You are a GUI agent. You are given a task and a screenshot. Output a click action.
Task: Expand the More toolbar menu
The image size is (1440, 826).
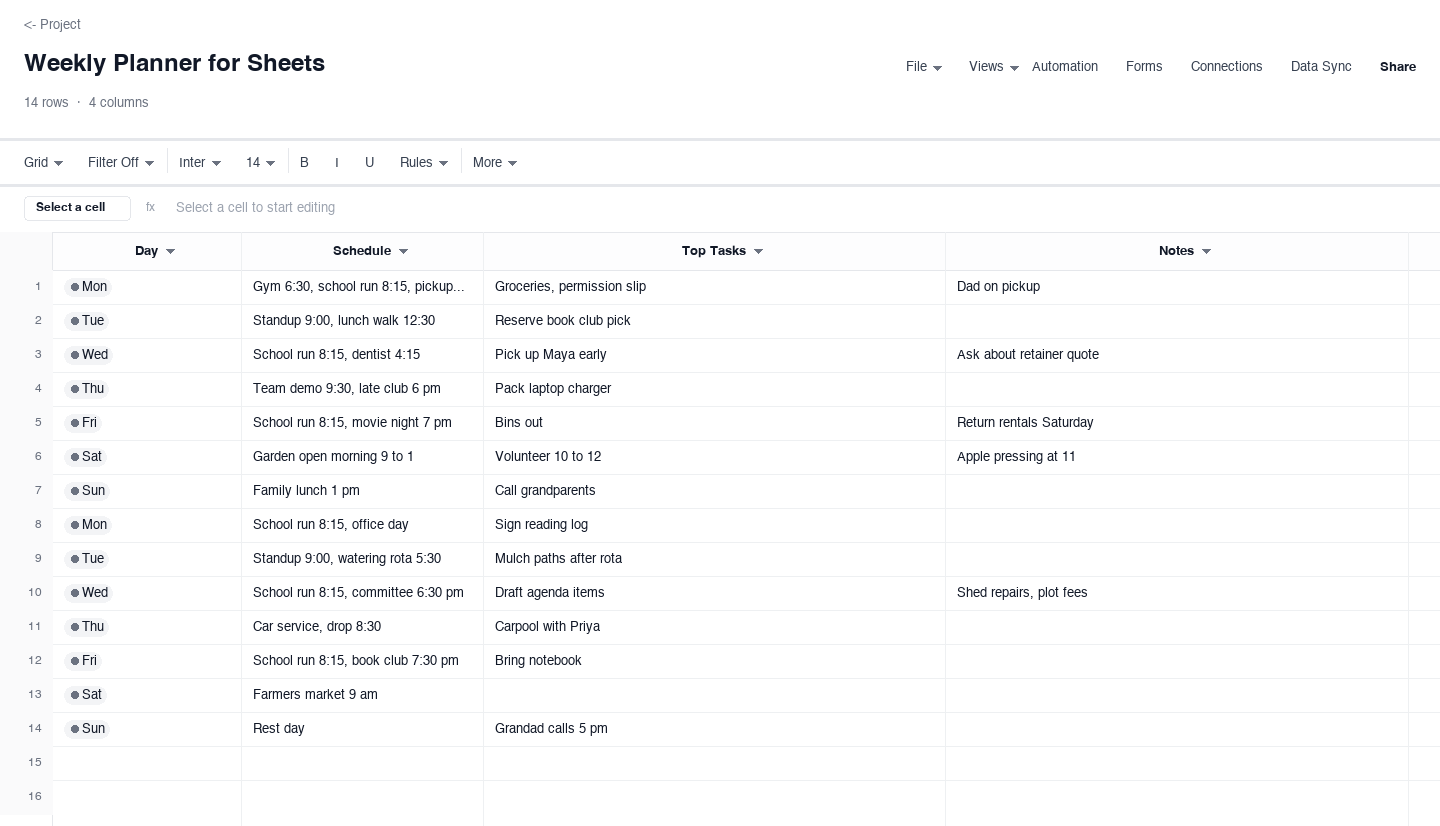click(495, 162)
